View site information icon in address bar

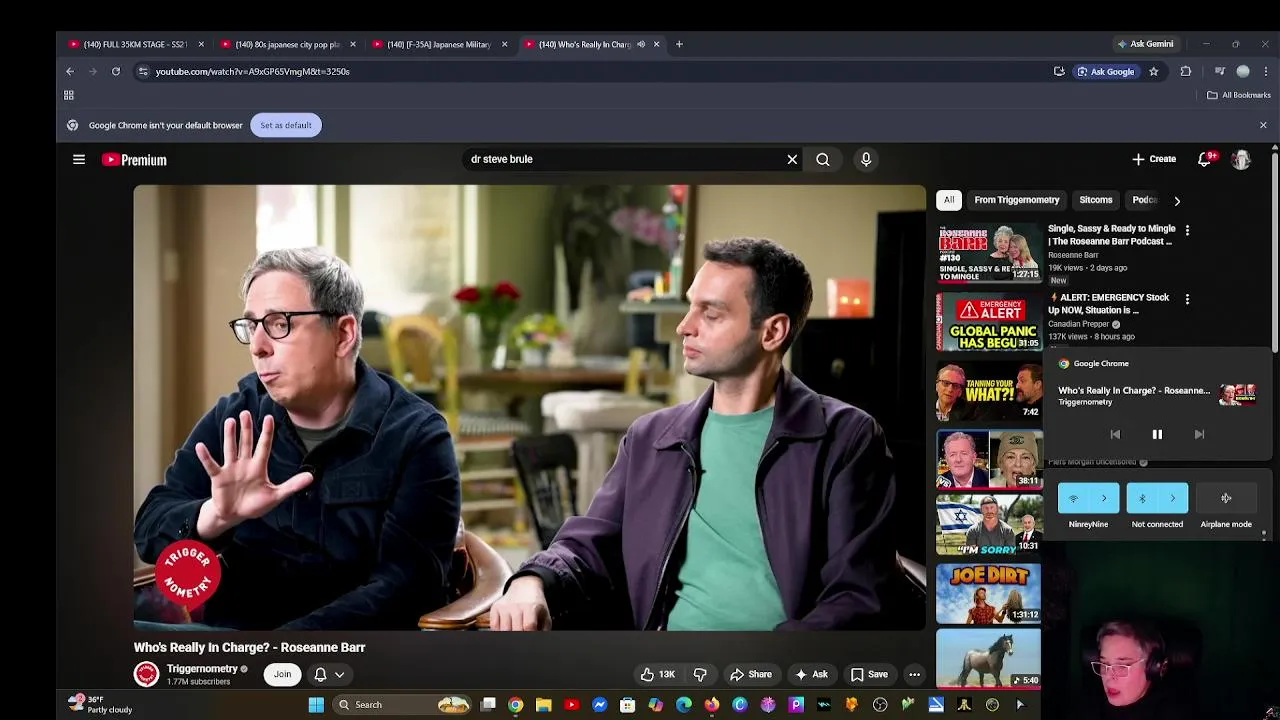(x=143, y=71)
